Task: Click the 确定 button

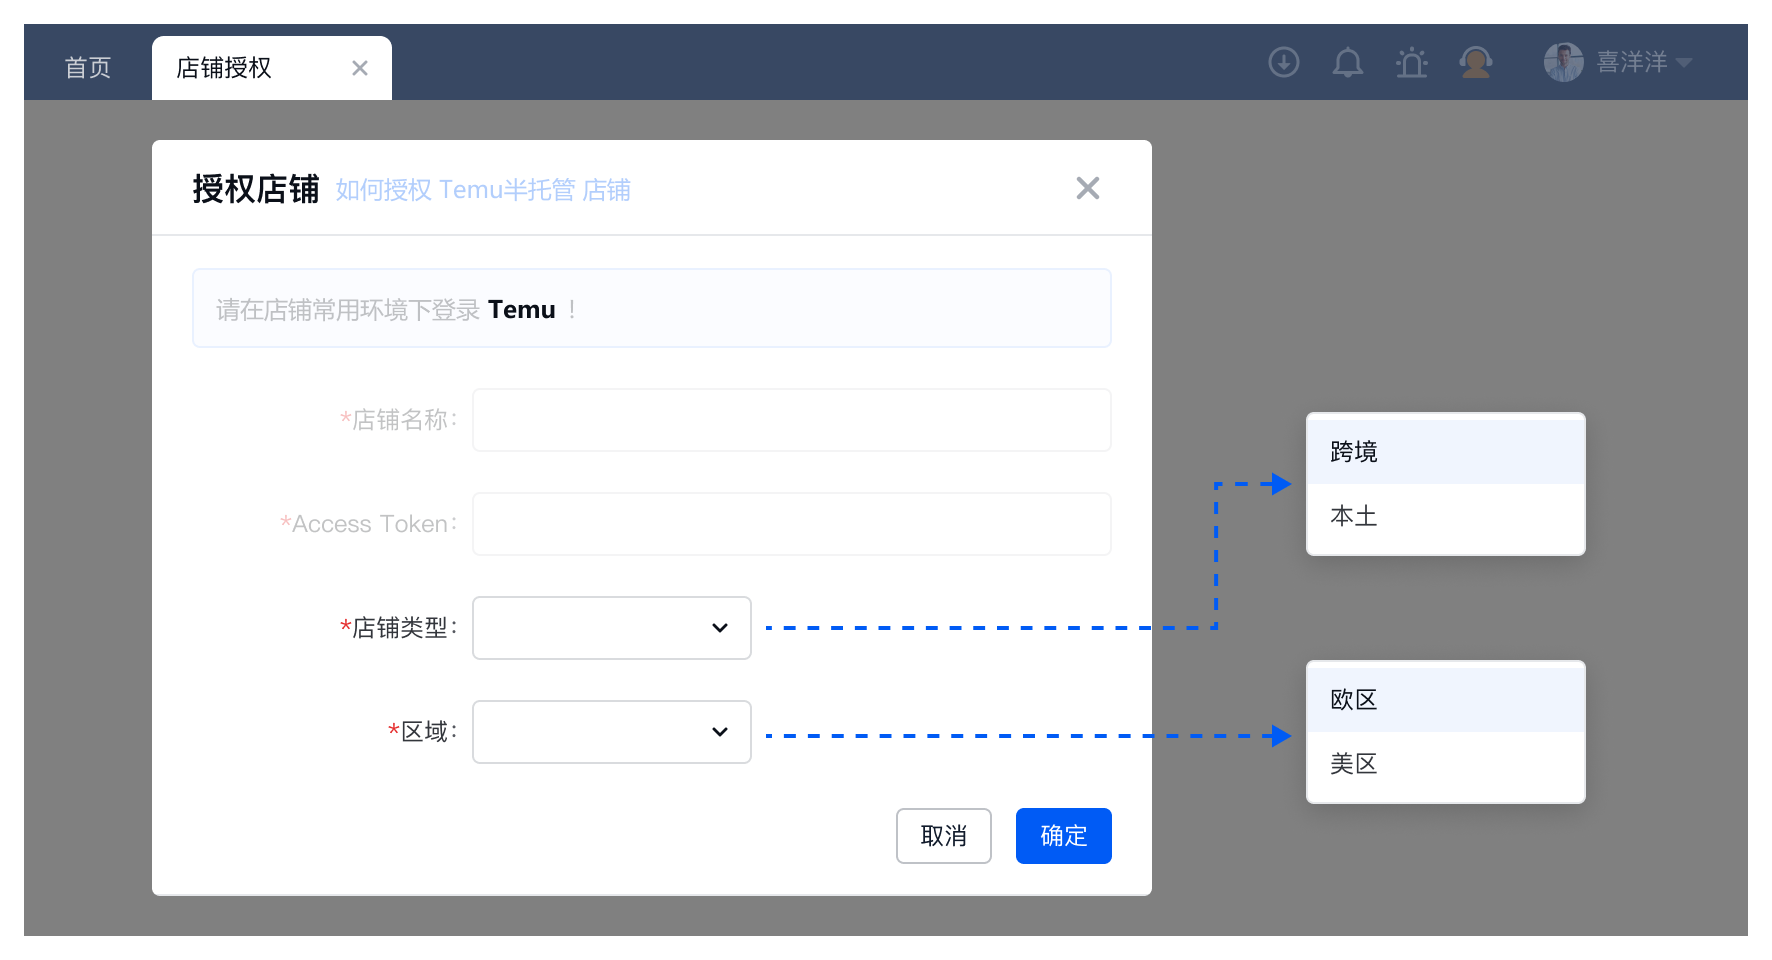Action: (x=1064, y=836)
